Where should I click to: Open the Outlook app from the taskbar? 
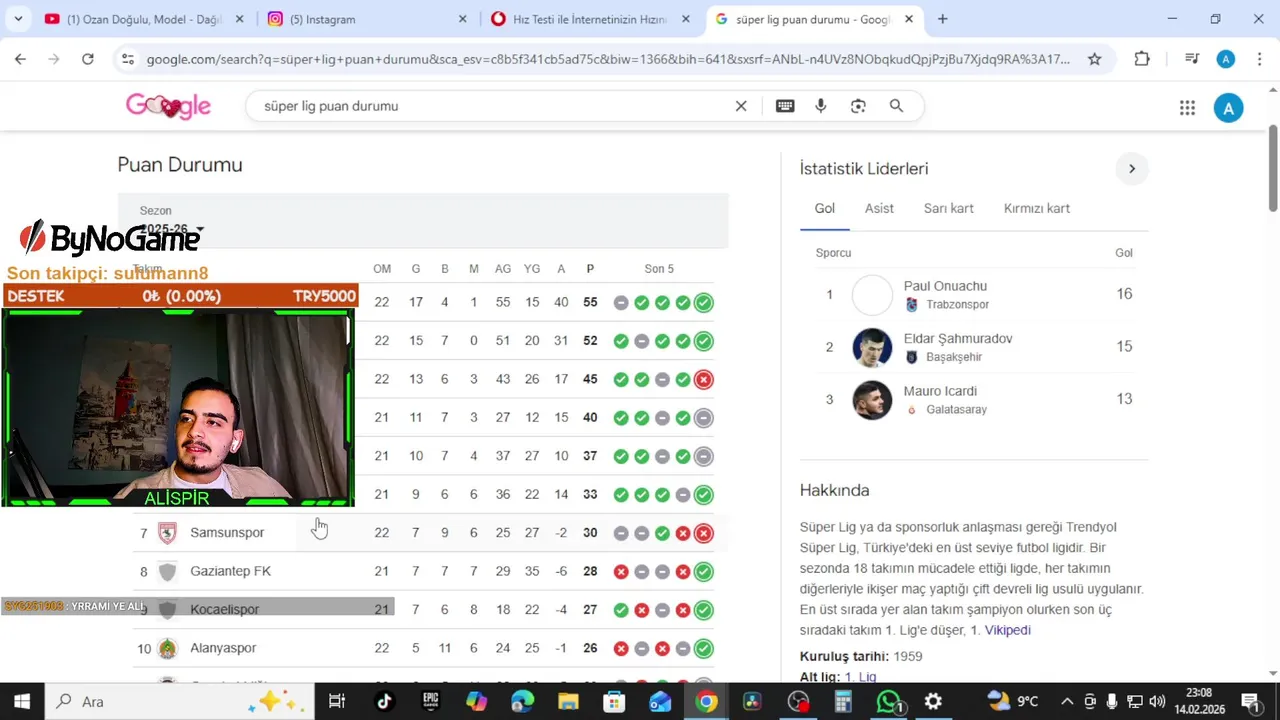[x=660, y=701]
